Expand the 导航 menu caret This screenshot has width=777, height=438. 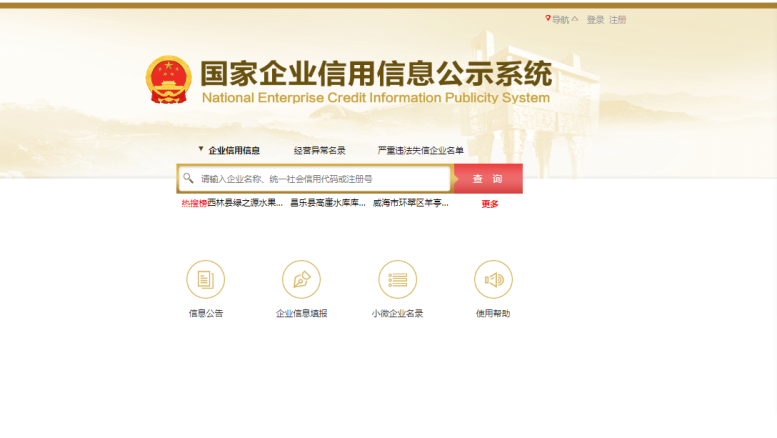[575, 19]
